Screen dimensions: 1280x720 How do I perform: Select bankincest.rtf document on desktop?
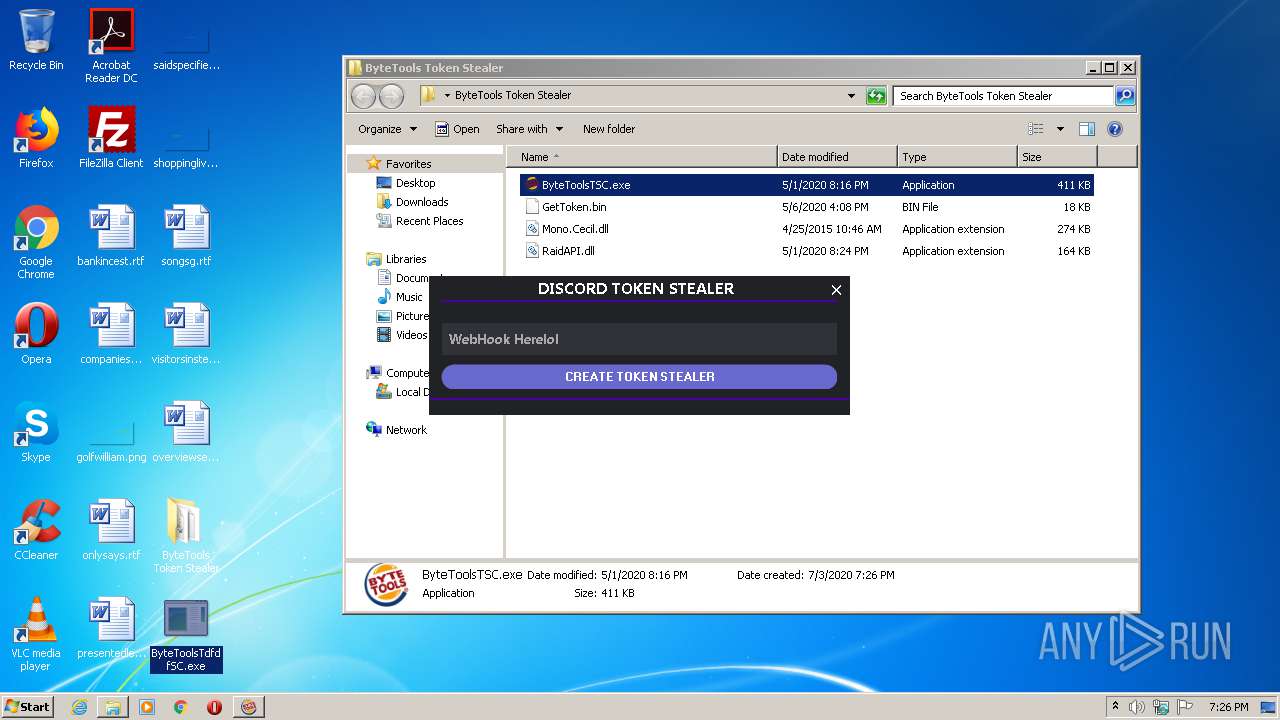[111, 236]
